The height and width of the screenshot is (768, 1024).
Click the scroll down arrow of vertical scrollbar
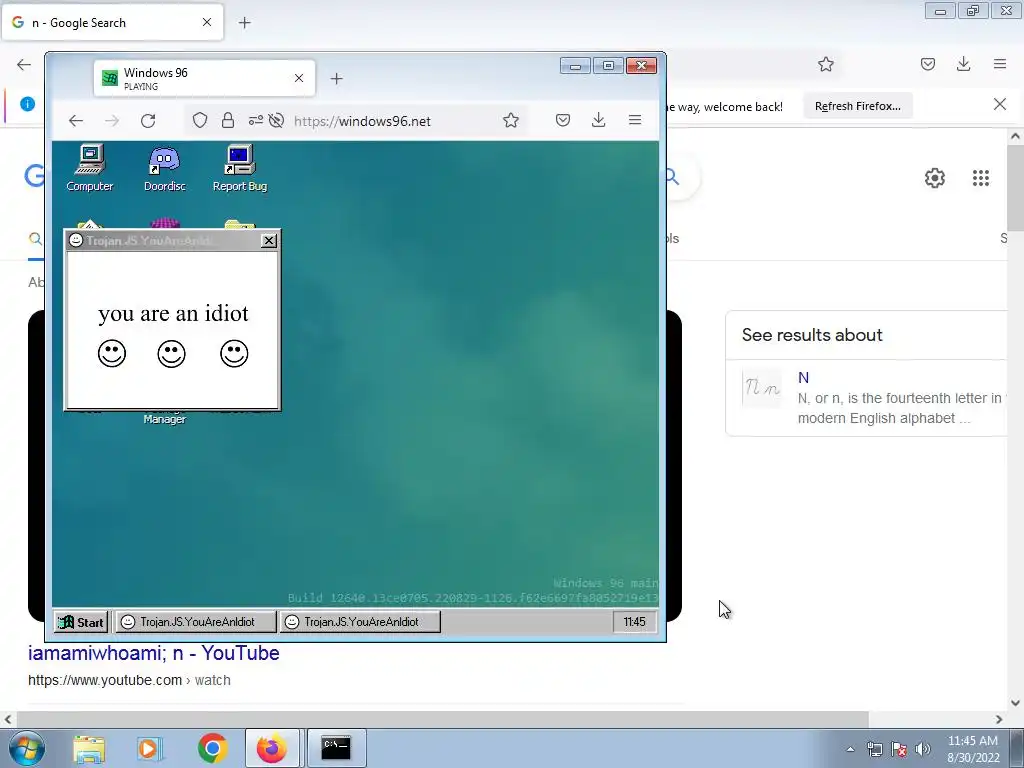pyautogui.click(x=1015, y=703)
